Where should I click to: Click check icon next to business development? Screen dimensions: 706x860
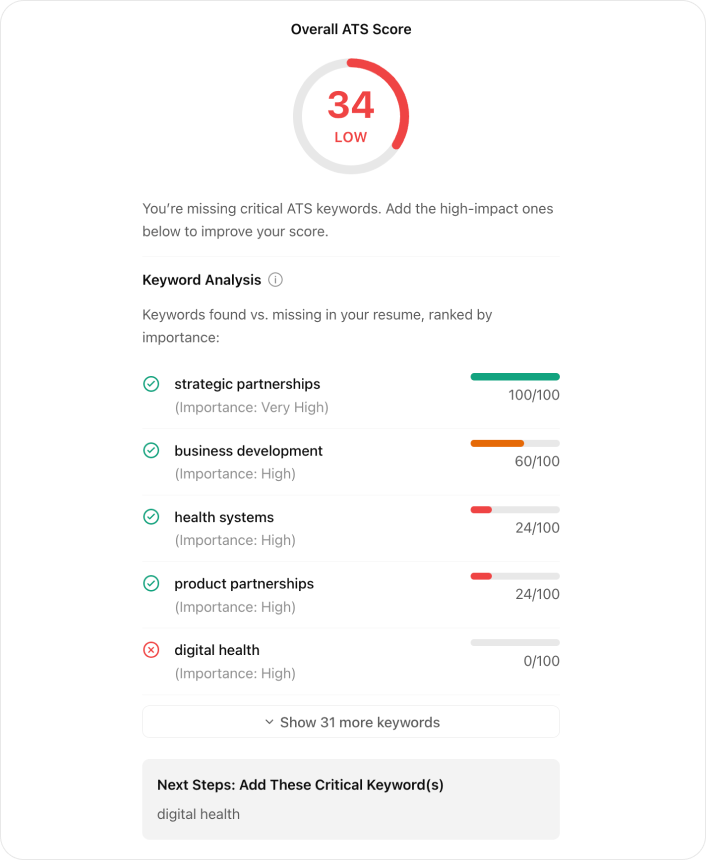[151, 451]
